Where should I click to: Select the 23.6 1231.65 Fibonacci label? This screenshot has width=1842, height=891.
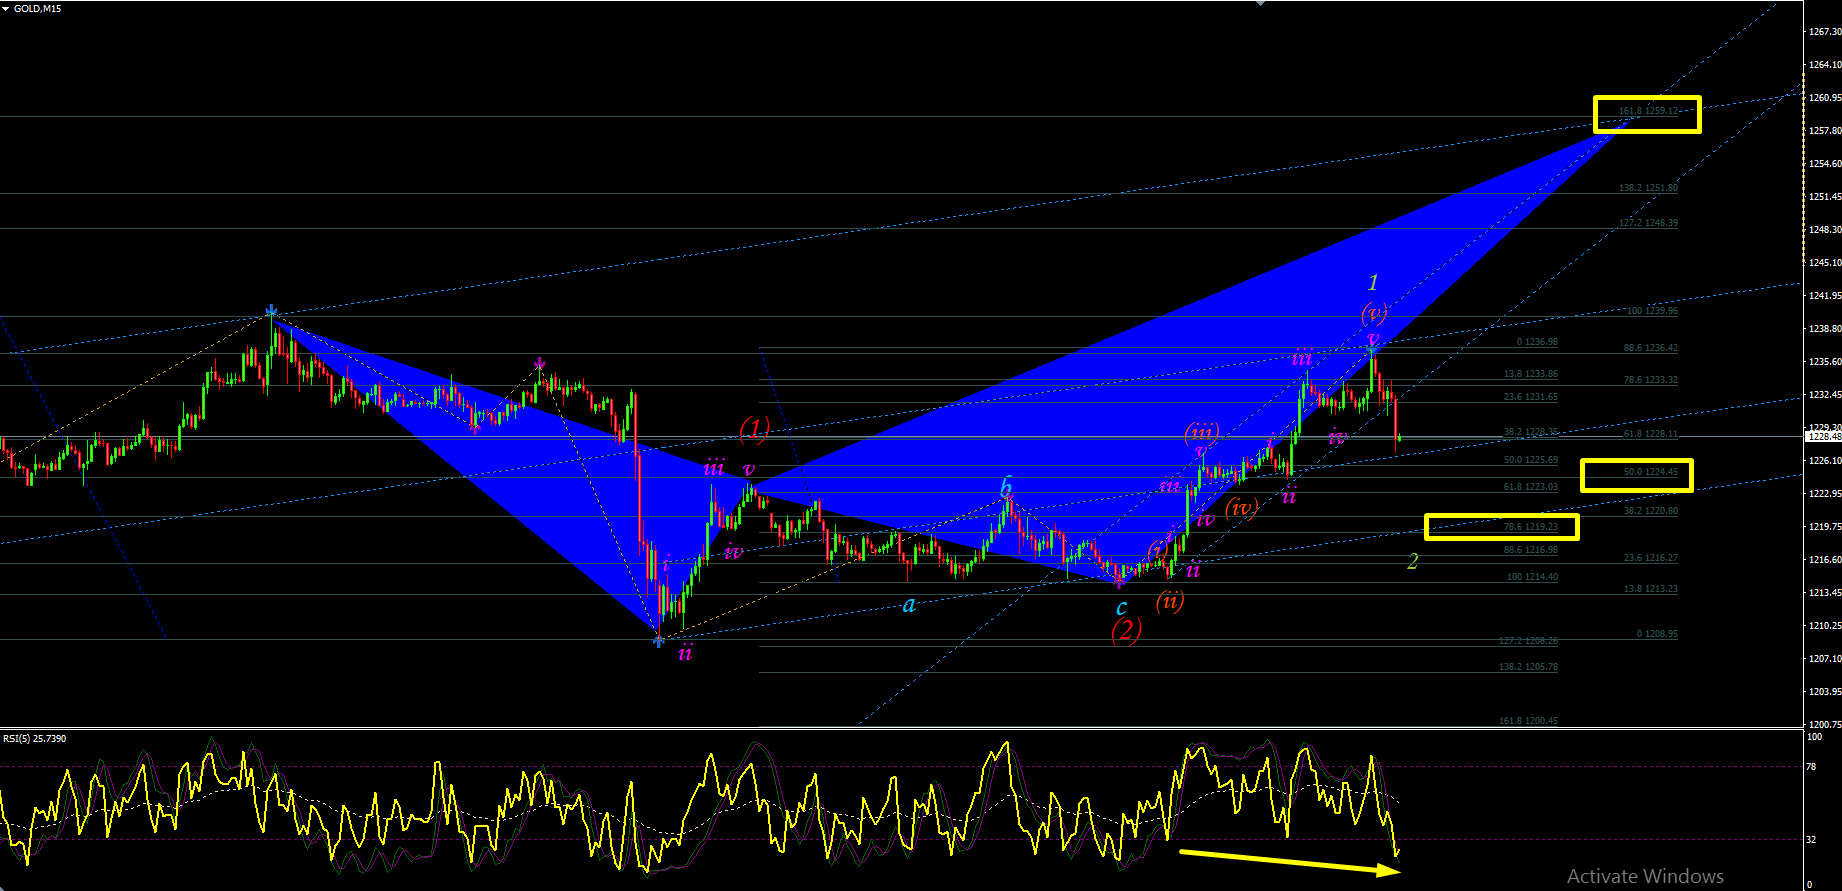[x=1531, y=397]
